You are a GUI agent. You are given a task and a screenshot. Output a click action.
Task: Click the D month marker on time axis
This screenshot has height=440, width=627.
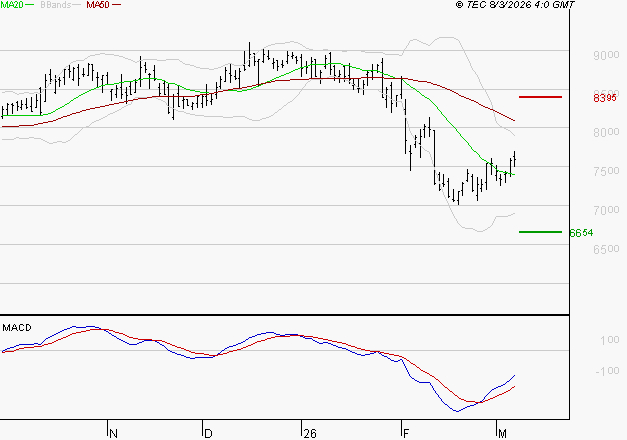pos(208,433)
